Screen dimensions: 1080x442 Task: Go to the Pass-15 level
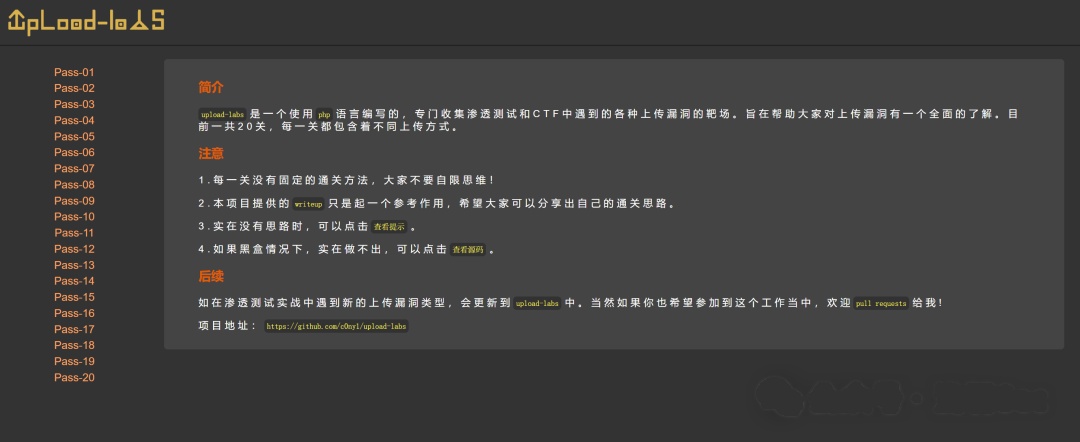74,297
